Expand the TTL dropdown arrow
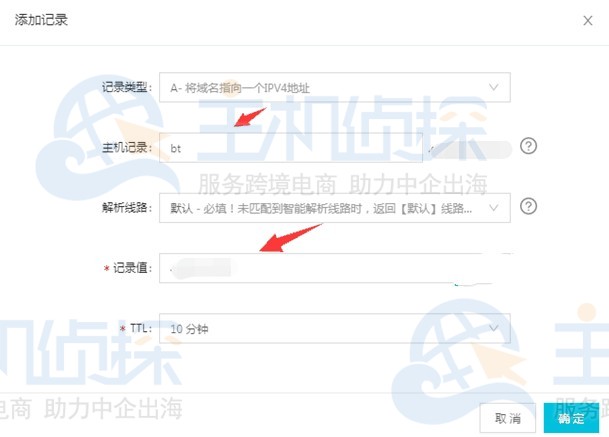Viewport: 609px width, 437px height. [x=493, y=328]
